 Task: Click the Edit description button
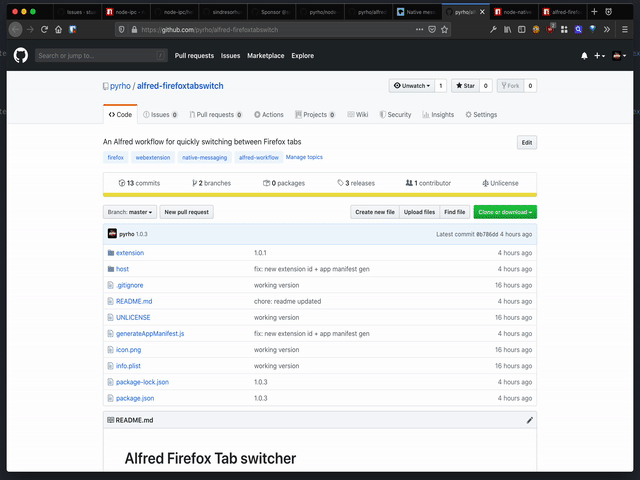[527, 142]
